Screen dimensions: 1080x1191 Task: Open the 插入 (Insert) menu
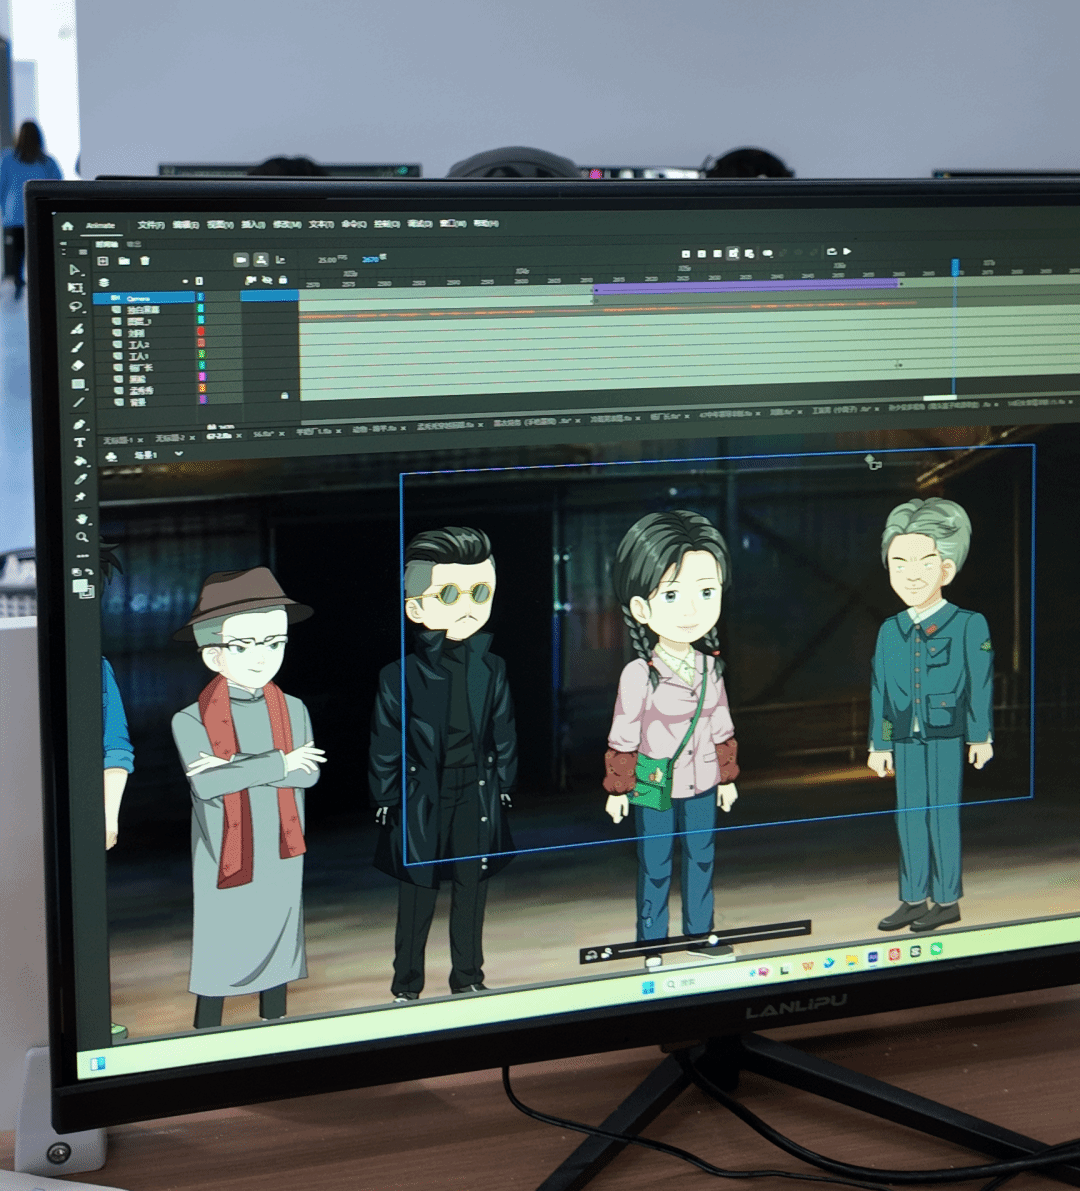253,225
